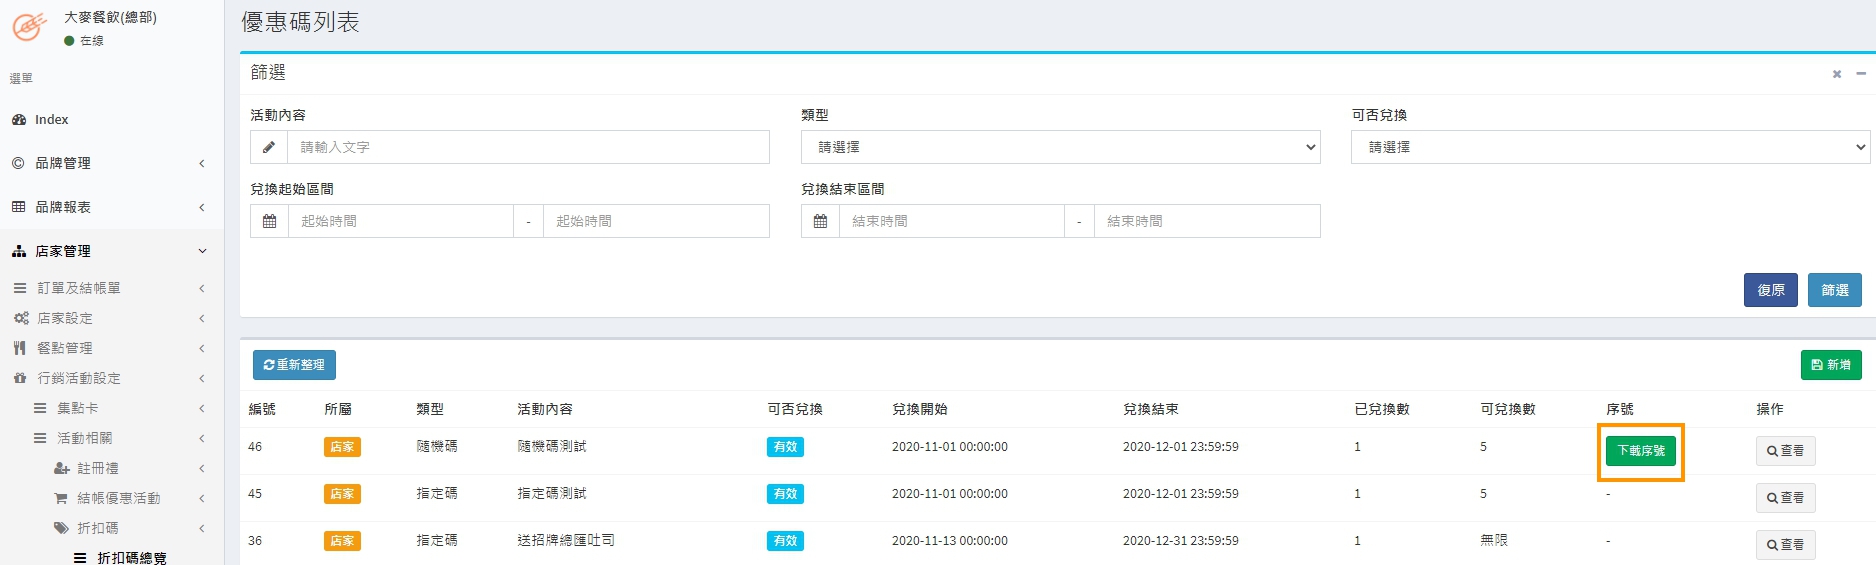
Task: Click 下載序號 button for row 46
Action: [1640, 451]
